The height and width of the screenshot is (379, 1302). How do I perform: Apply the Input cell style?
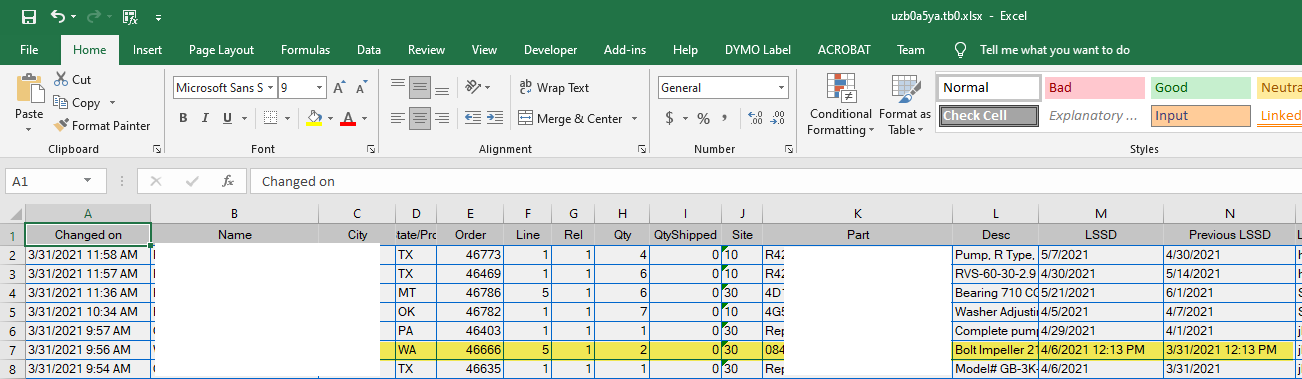tap(1201, 115)
